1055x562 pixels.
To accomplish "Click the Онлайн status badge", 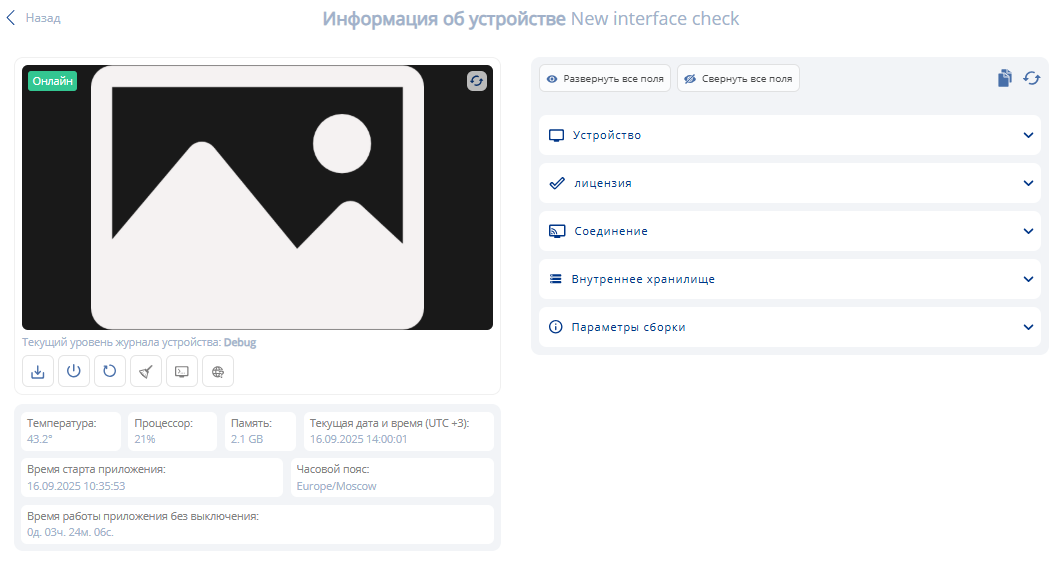I will (52, 81).
